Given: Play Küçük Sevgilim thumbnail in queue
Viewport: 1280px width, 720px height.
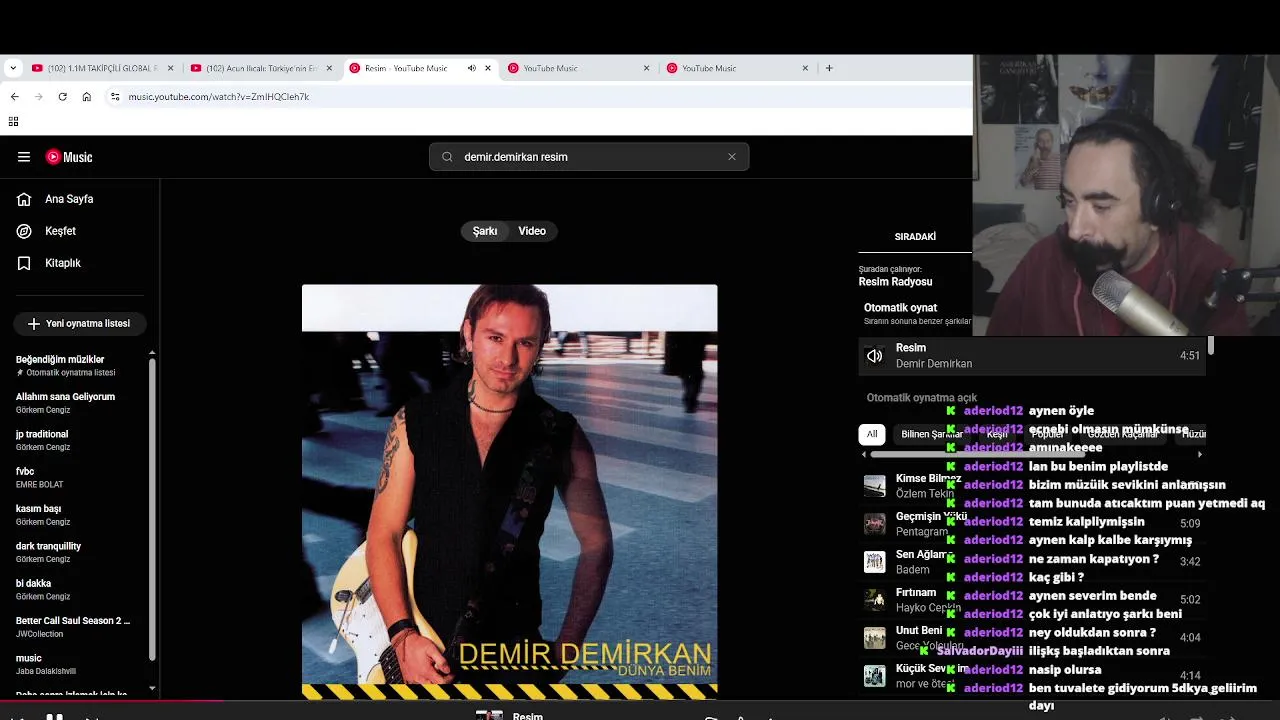Looking at the screenshot, I should pos(875,676).
